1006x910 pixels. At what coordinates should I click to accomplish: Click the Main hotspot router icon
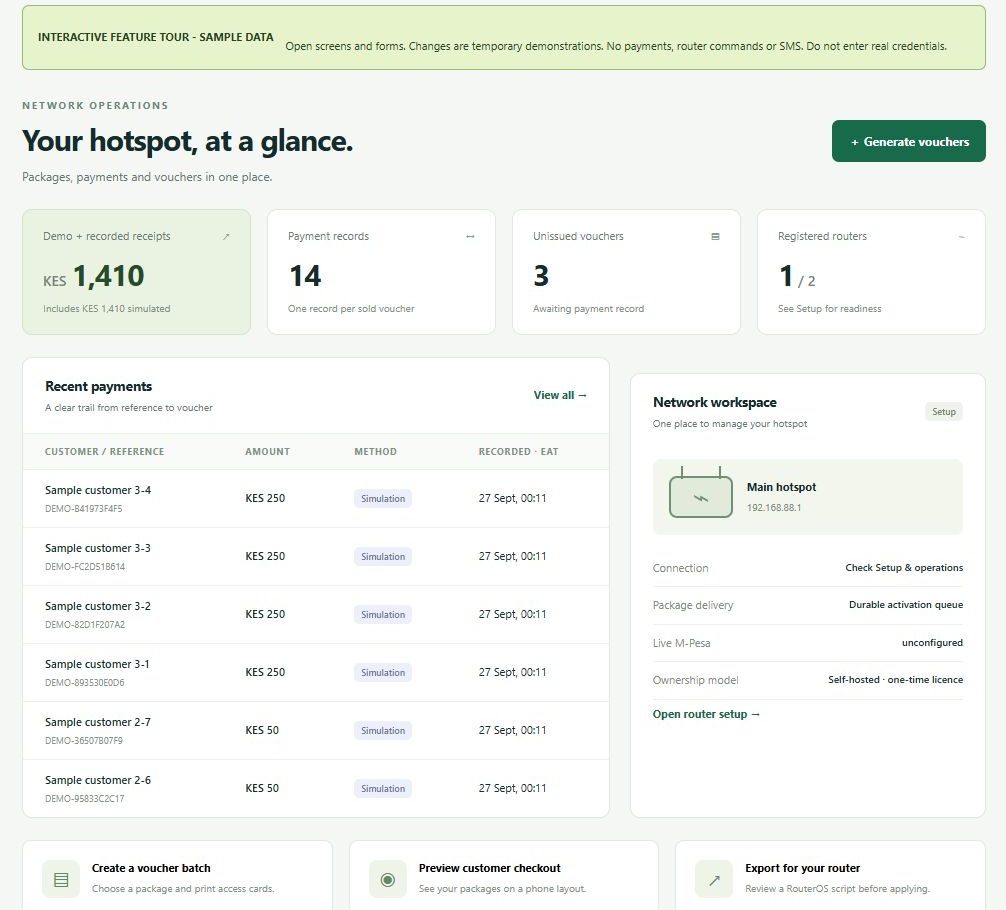701,493
